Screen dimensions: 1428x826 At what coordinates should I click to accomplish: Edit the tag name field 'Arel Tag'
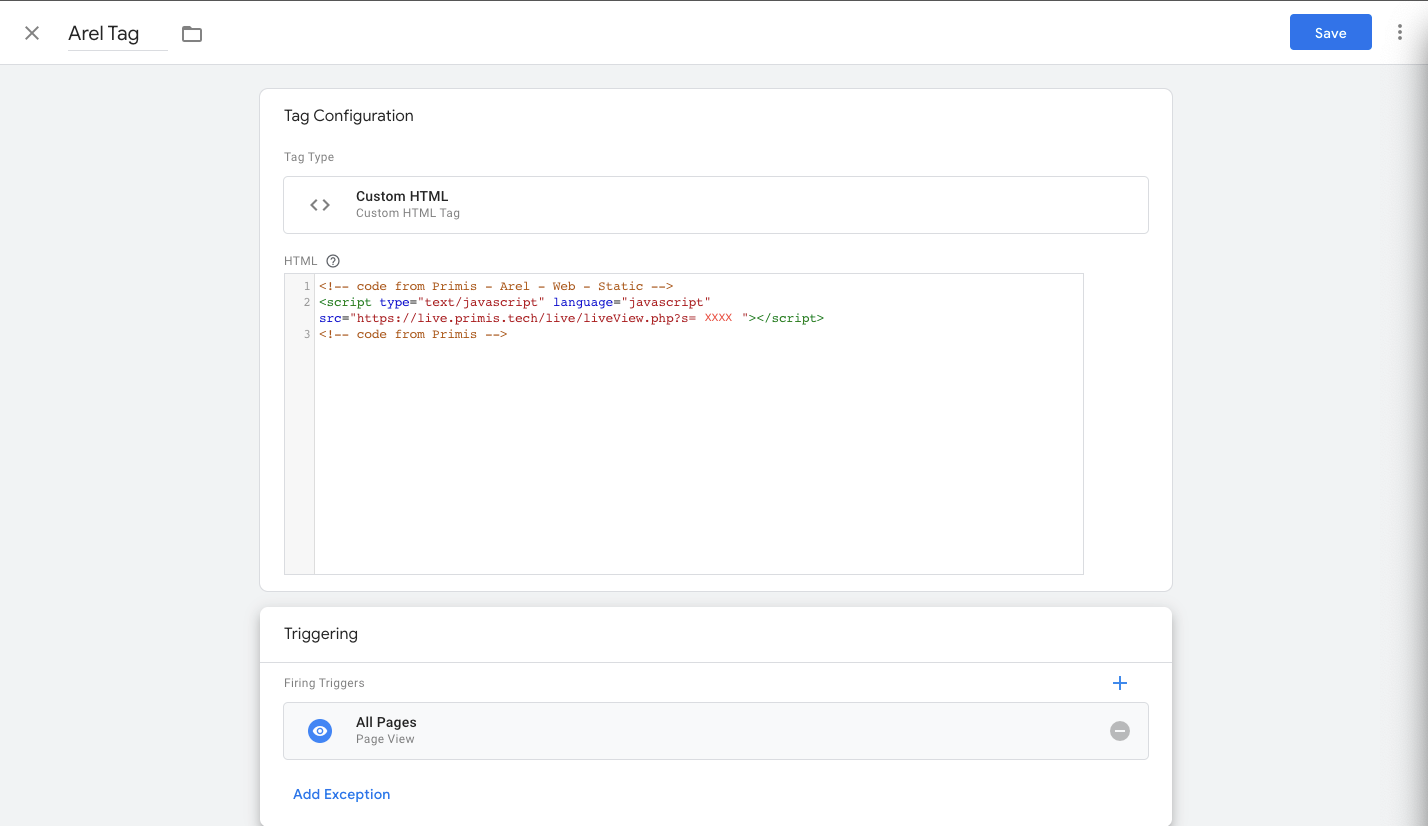coord(117,33)
